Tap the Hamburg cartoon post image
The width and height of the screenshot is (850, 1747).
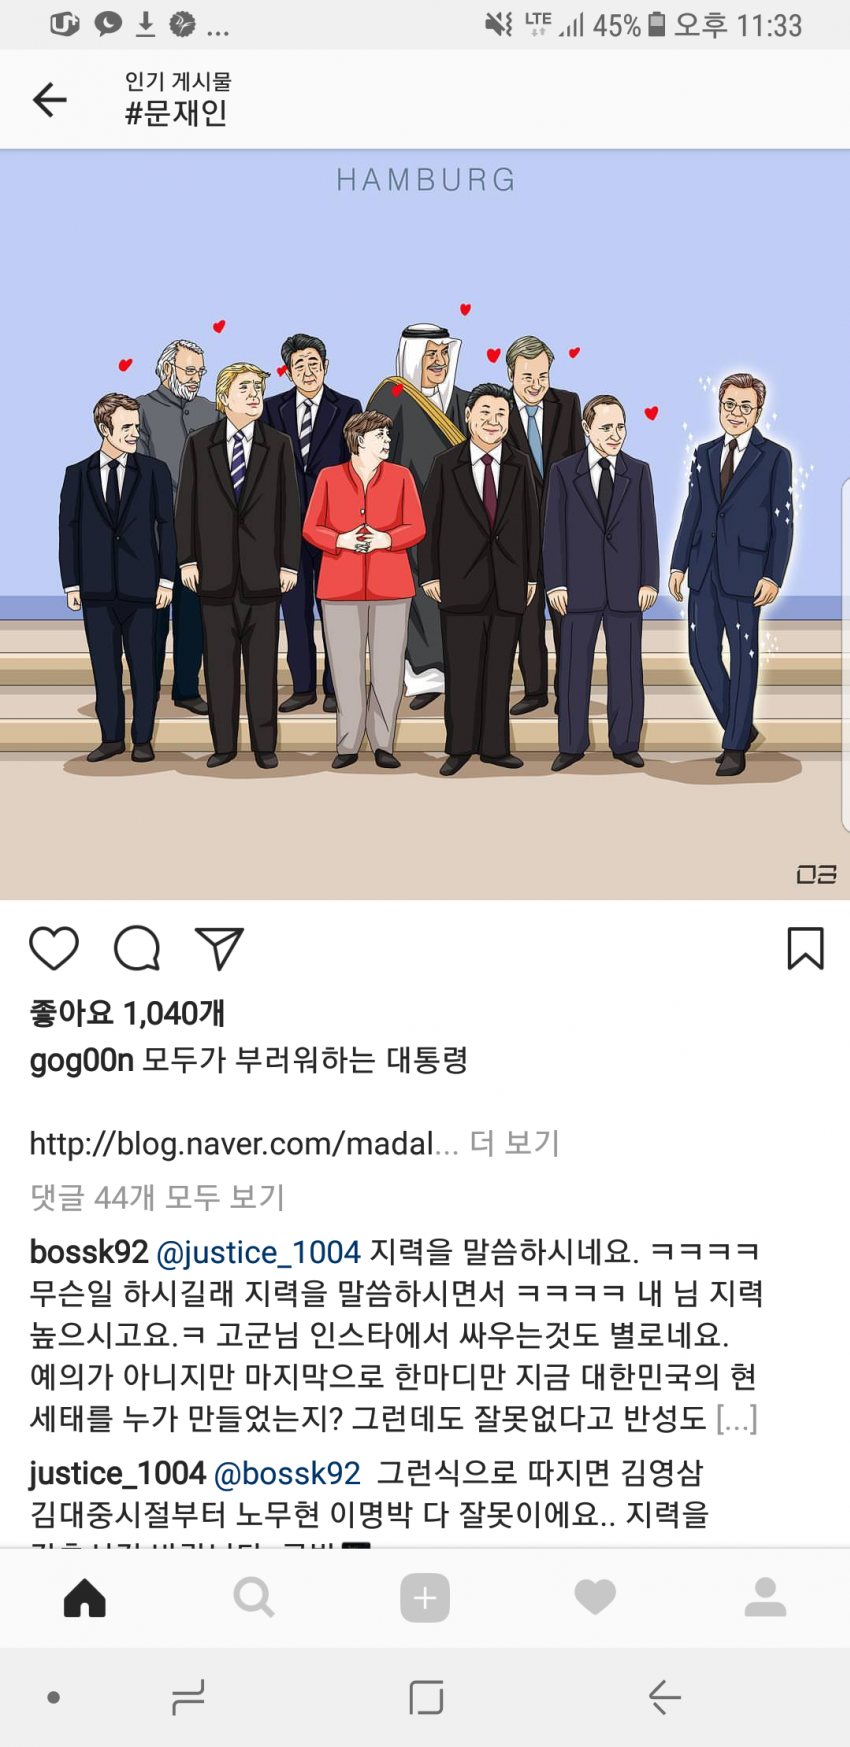425,525
